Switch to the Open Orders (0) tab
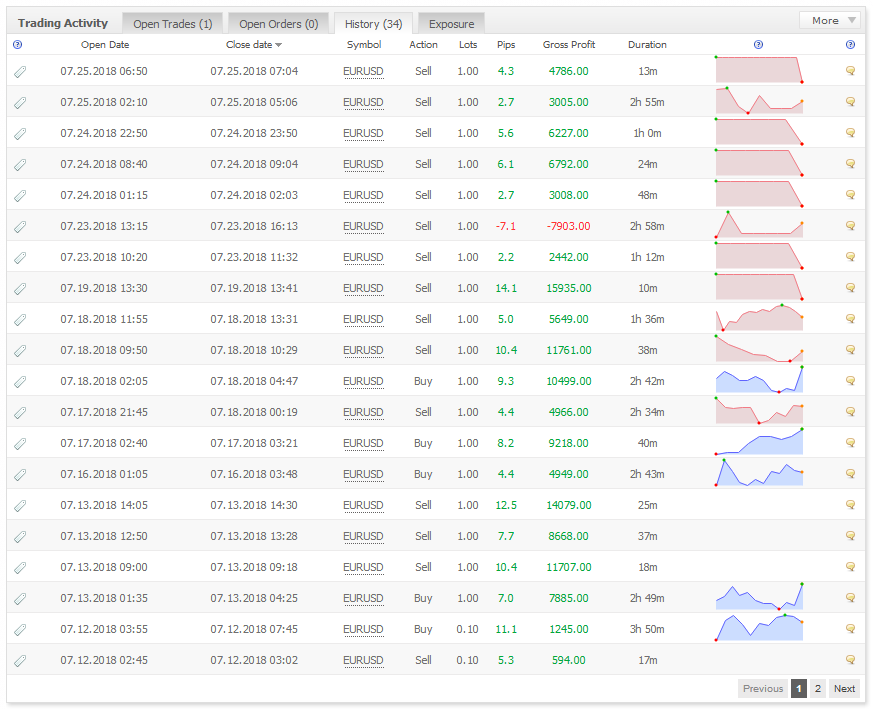The height and width of the screenshot is (709, 873). pyautogui.click(x=278, y=24)
